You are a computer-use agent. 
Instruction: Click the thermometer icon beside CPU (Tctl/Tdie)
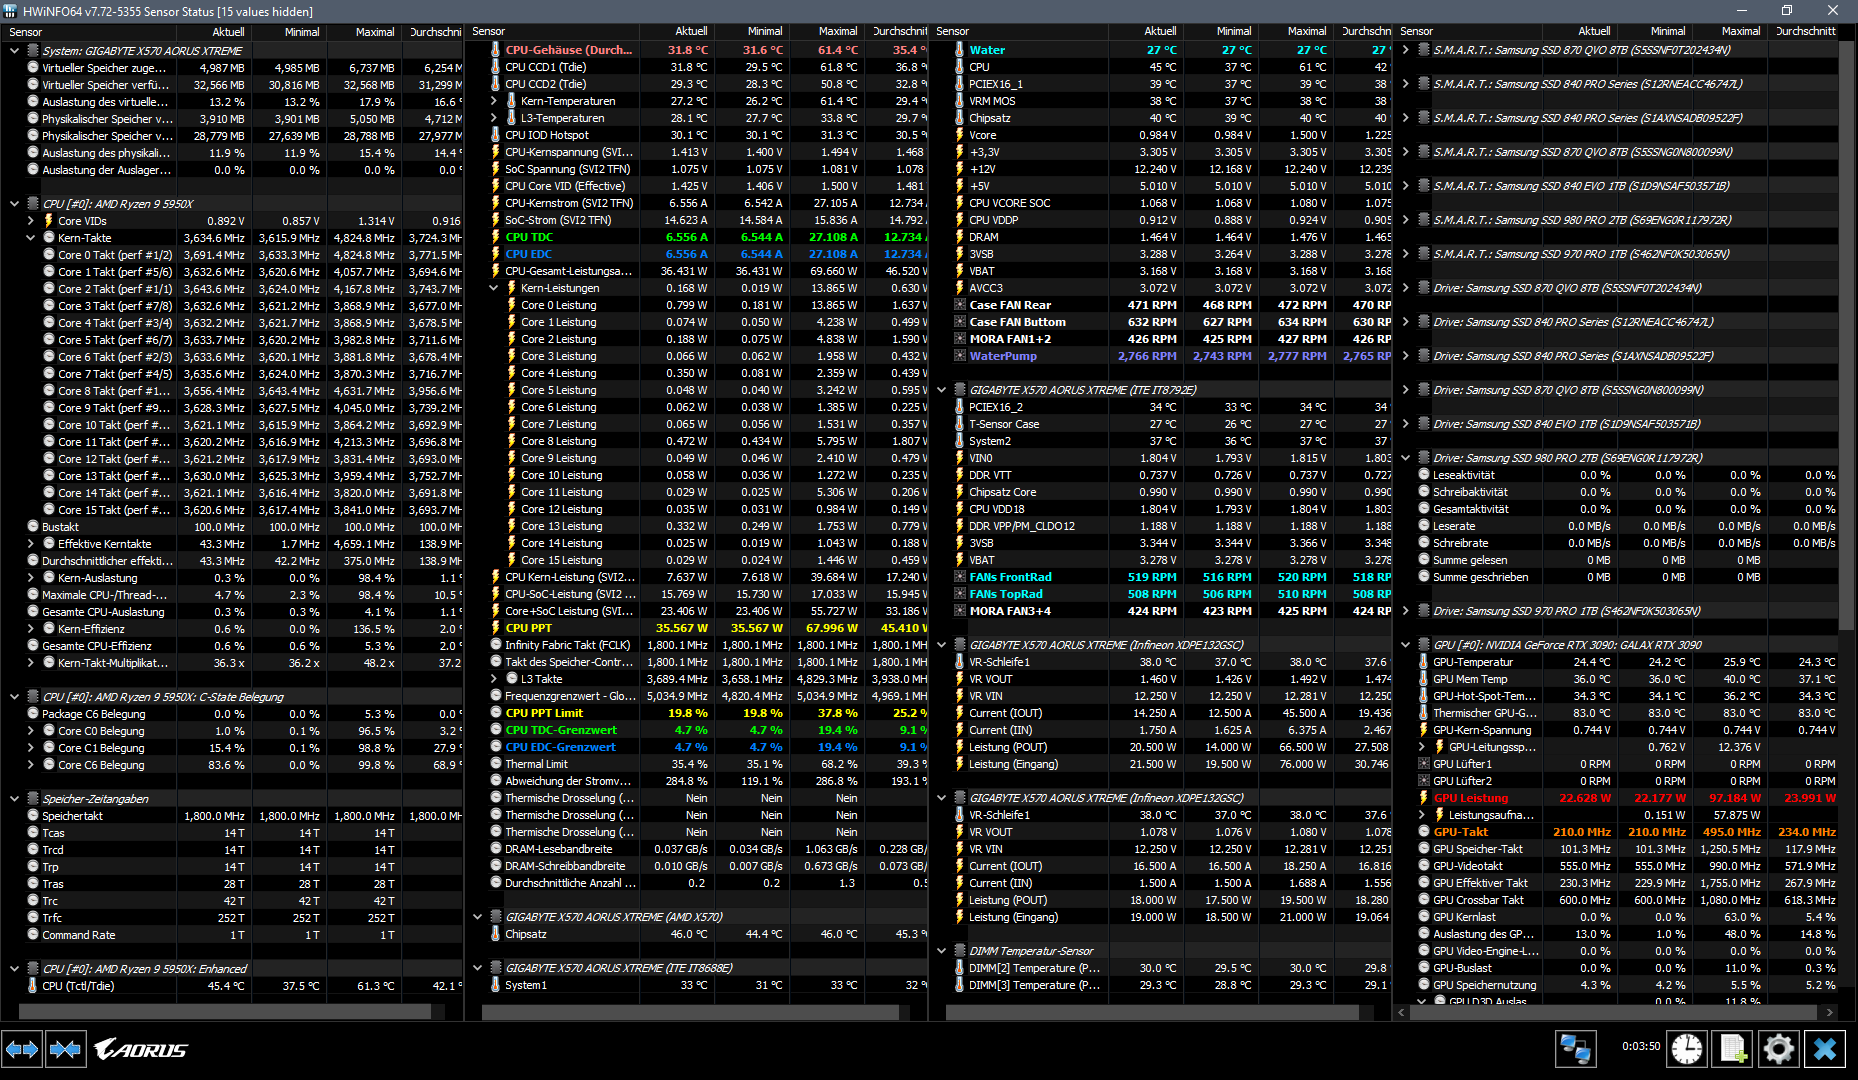[x=33, y=986]
